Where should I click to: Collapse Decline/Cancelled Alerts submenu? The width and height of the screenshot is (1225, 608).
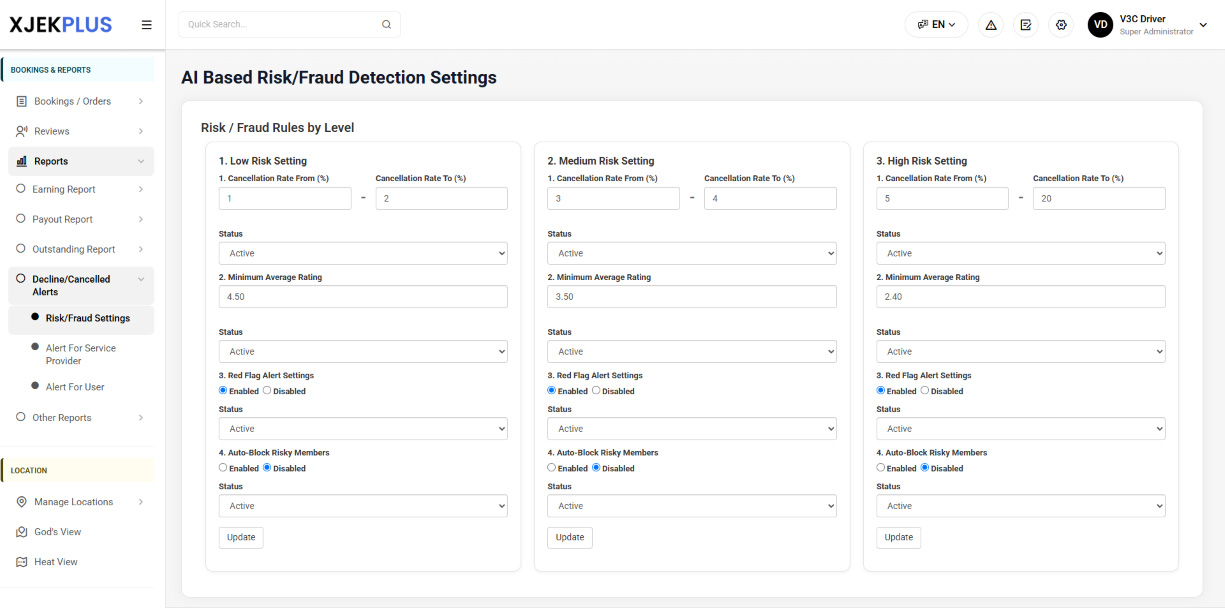coord(80,285)
